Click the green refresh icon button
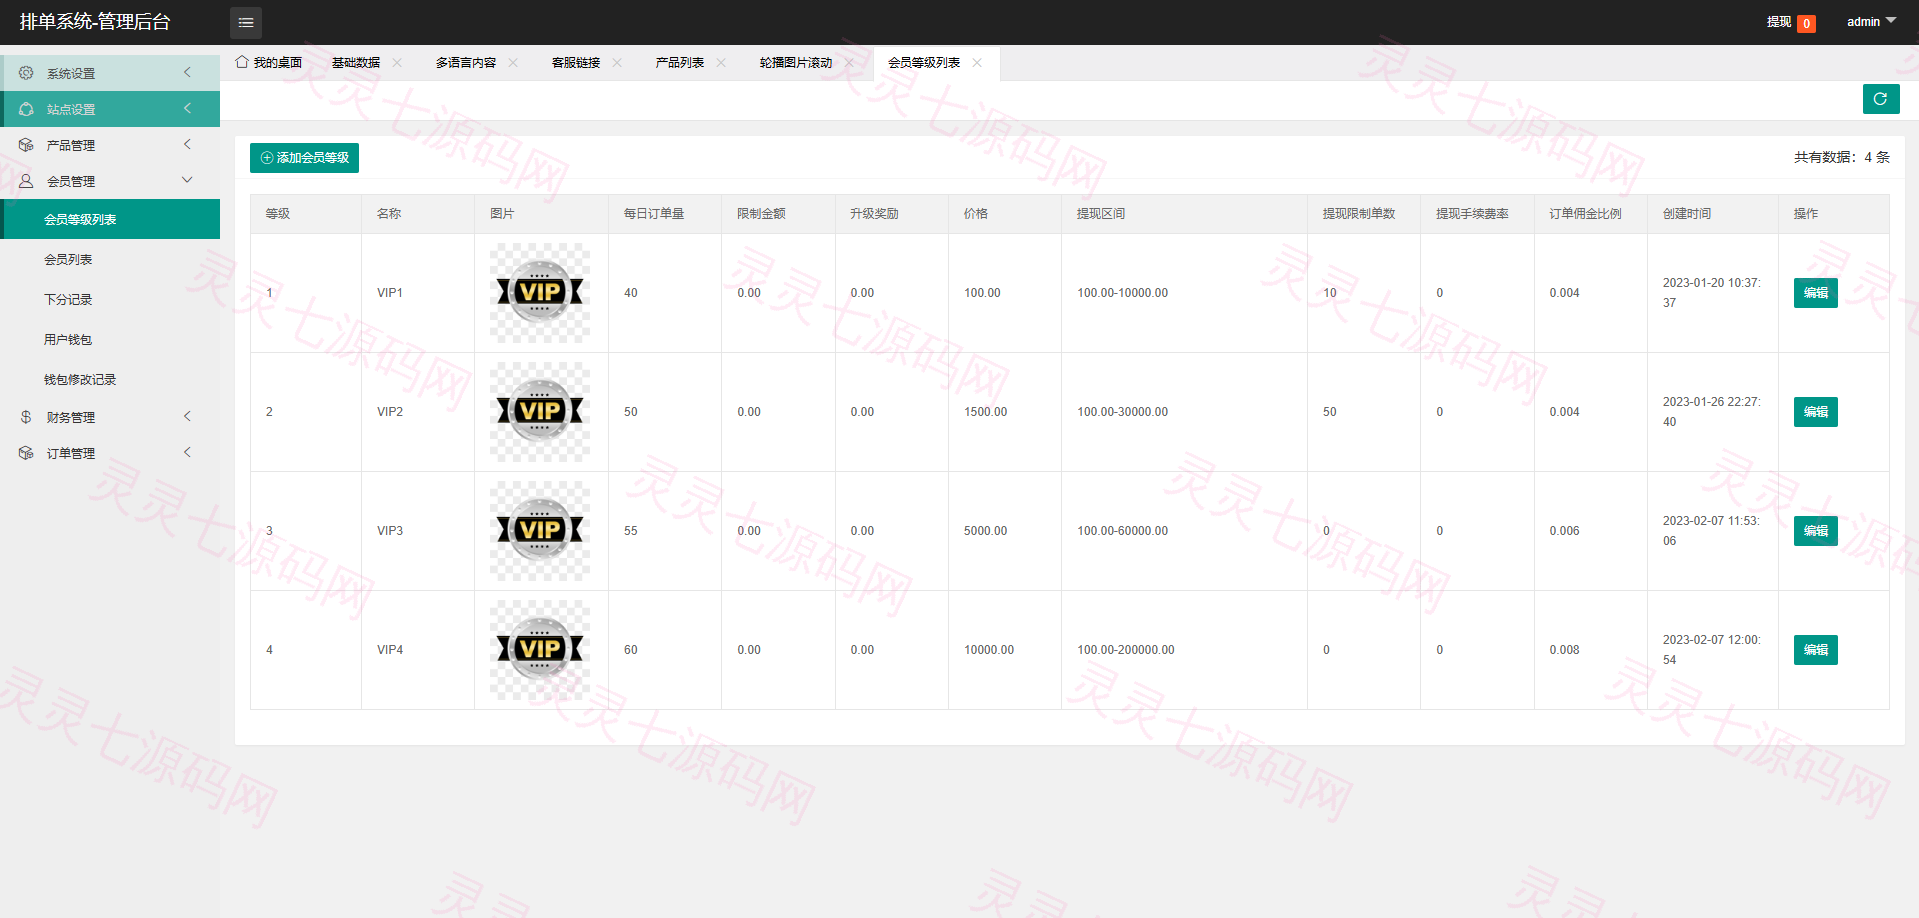The width and height of the screenshot is (1919, 918). (1881, 99)
